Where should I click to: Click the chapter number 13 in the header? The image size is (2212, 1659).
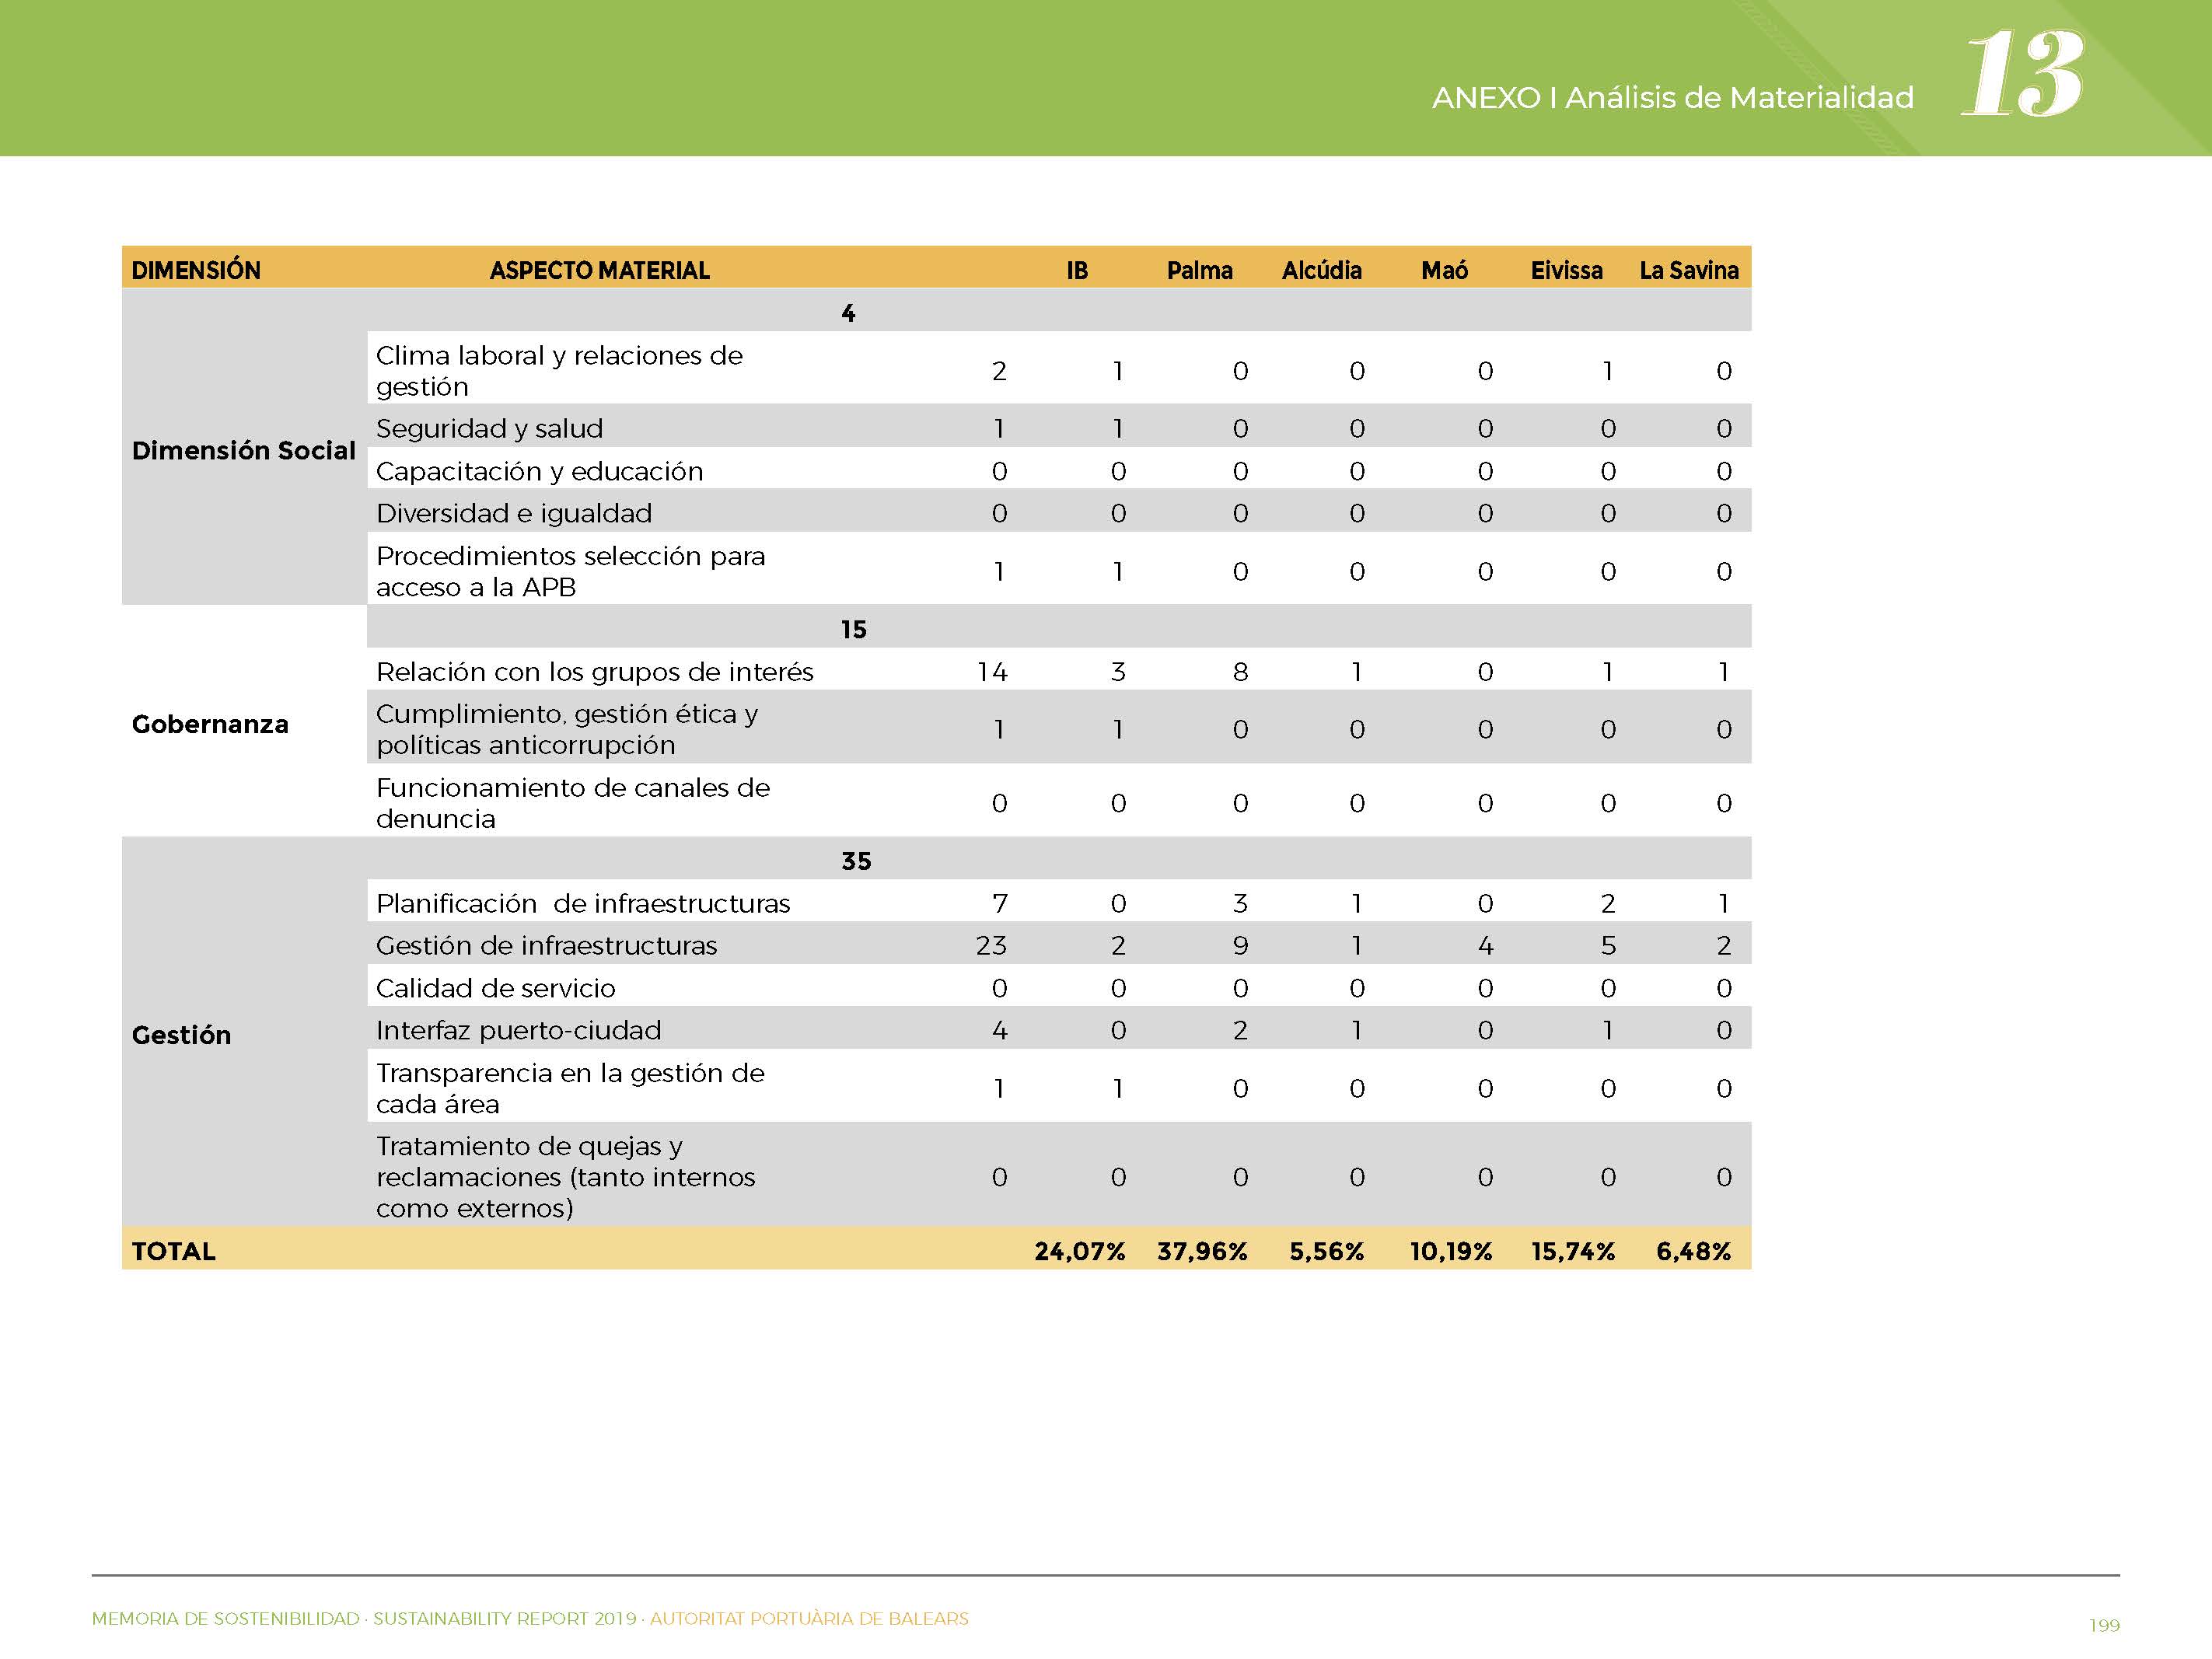pos(2022,73)
